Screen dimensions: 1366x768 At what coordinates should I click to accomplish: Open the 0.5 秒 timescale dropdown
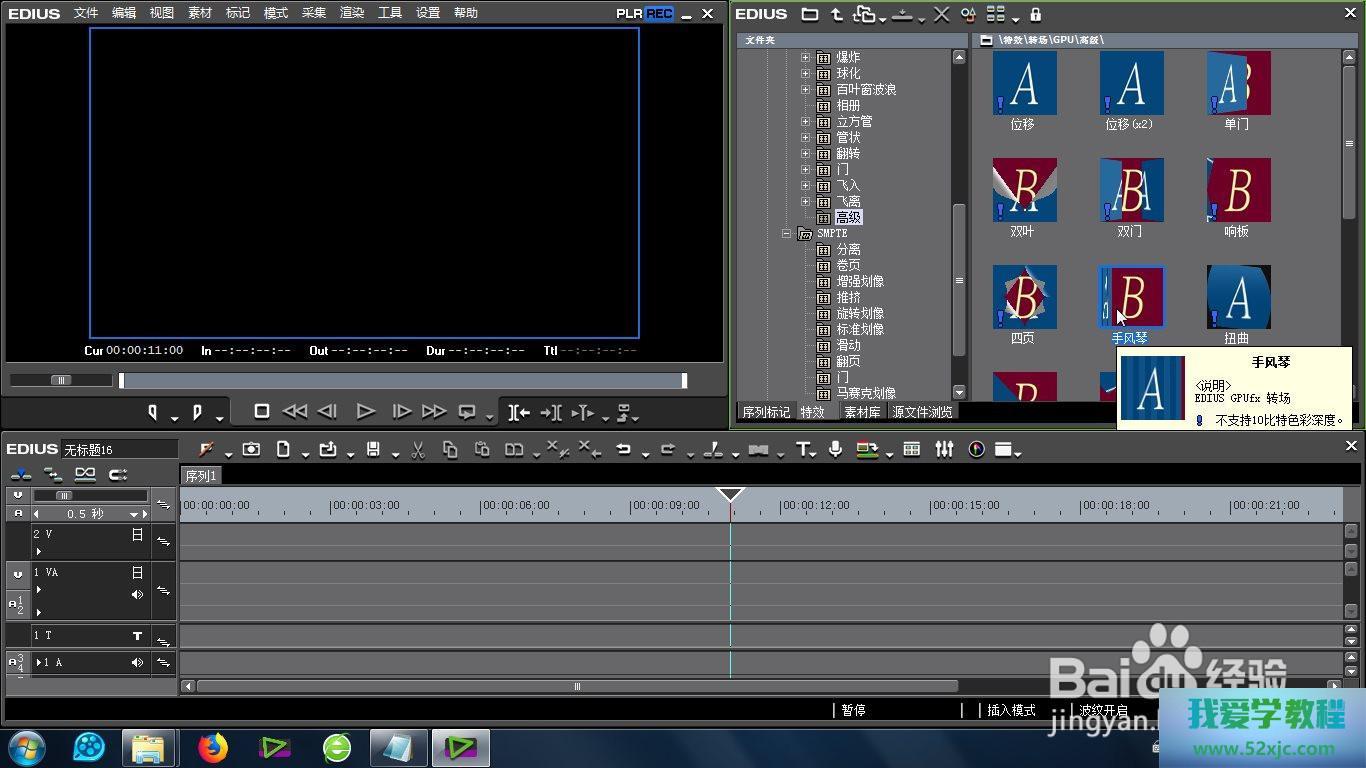point(133,514)
